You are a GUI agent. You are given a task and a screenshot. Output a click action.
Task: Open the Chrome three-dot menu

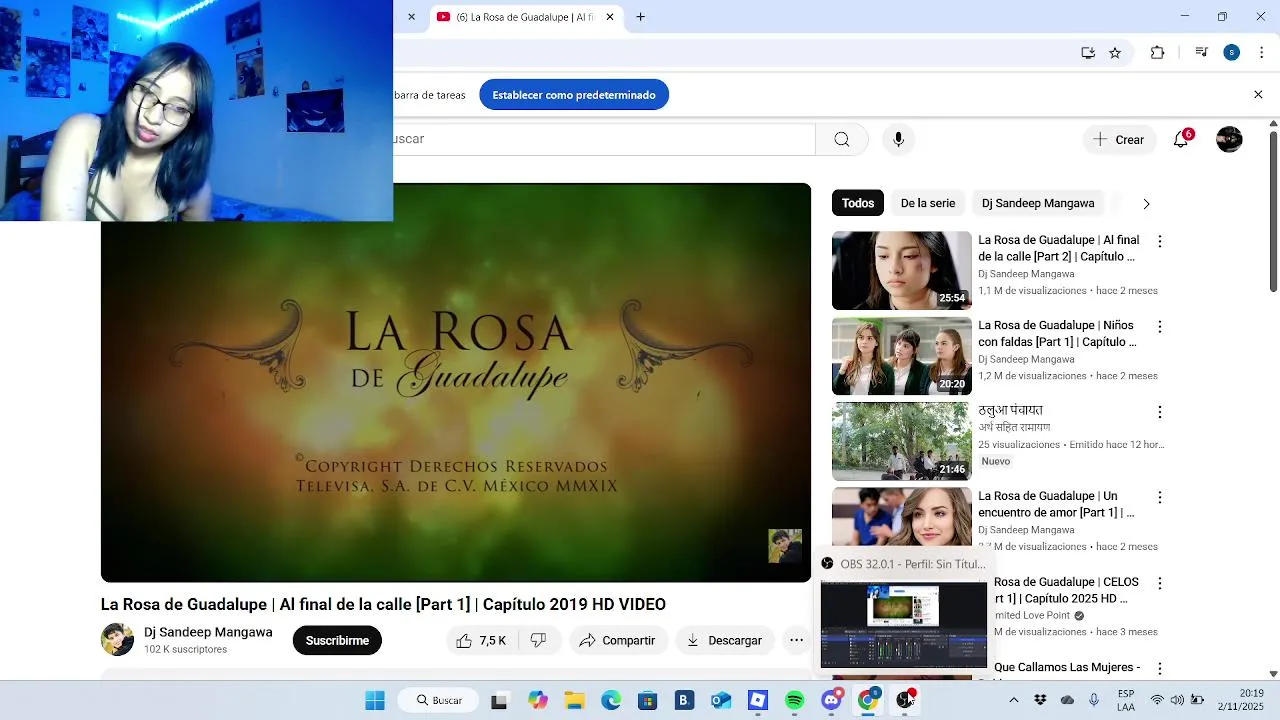[1262, 53]
